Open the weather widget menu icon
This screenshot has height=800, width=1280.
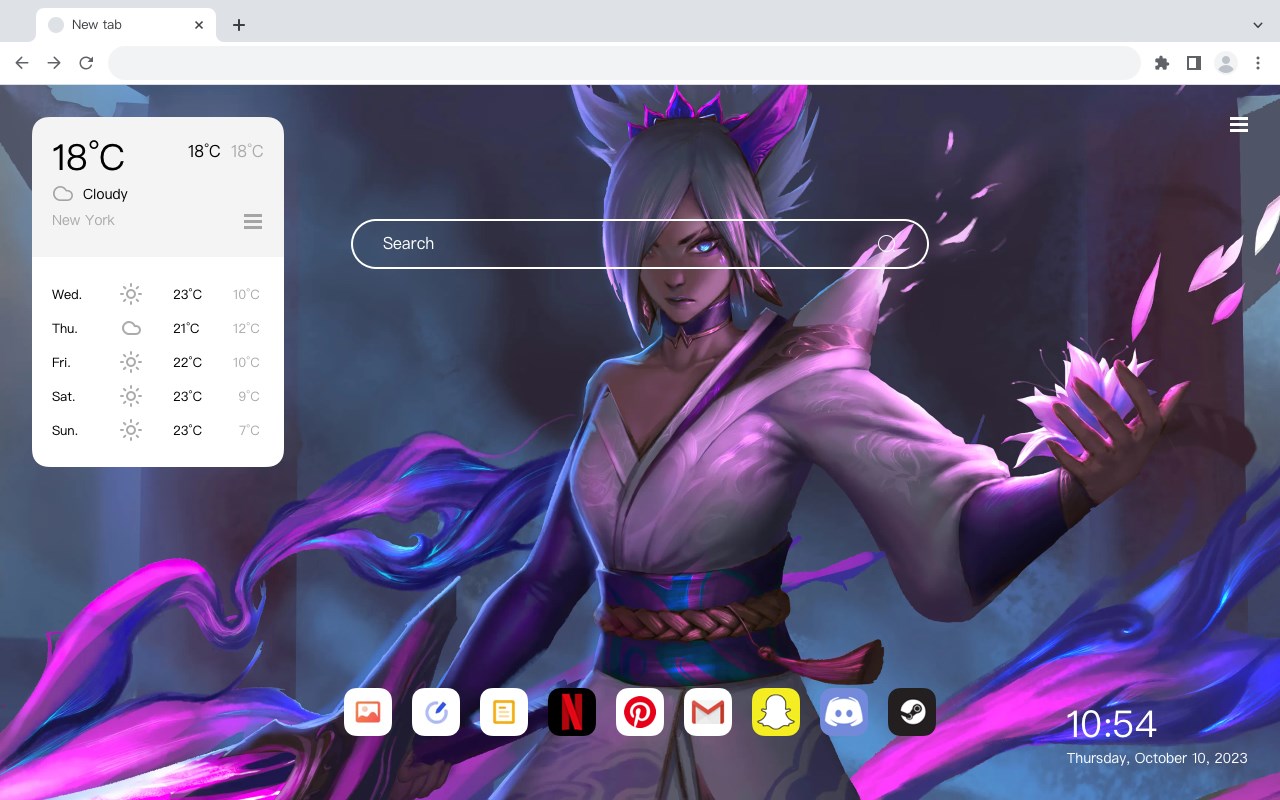253,221
